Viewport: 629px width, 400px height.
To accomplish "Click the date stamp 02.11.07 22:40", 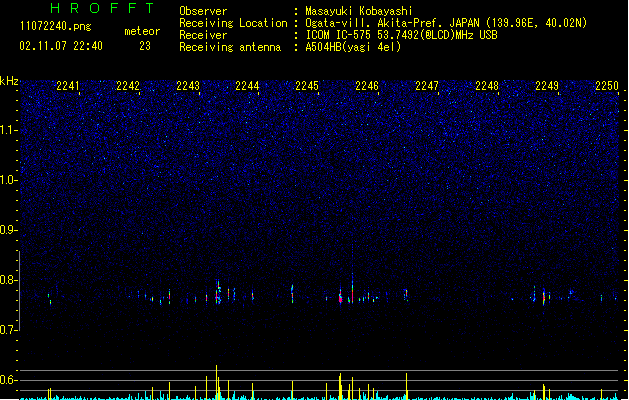I will pyautogui.click(x=61, y=46).
